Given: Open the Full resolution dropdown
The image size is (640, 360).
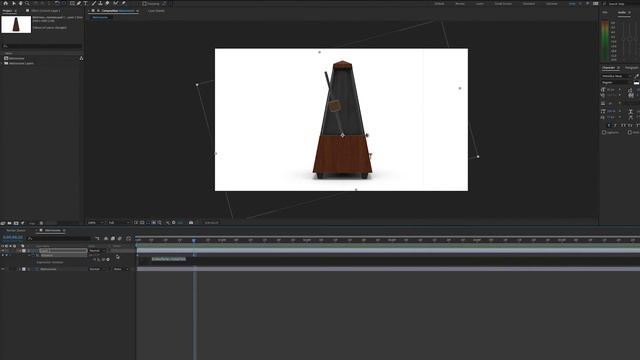Looking at the screenshot, I should click(x=118, y=222).
